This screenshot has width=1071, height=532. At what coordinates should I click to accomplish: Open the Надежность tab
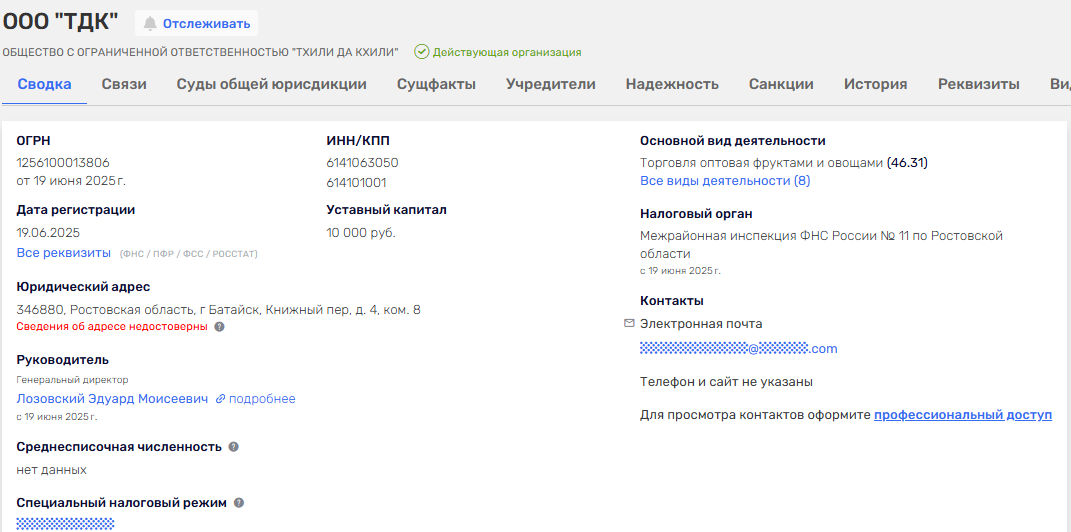[x=672, y=84]
